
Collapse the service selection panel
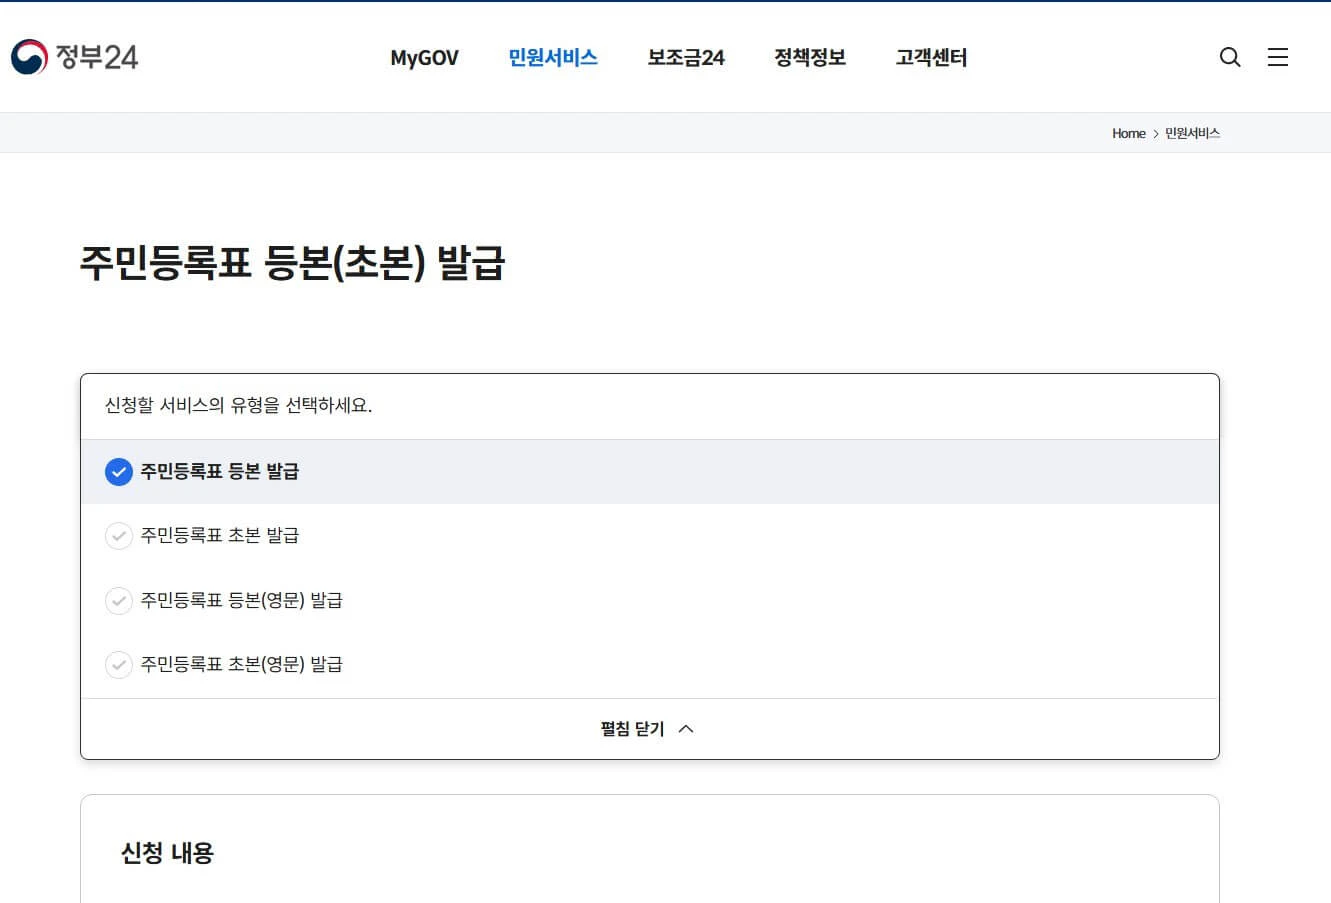coord(649,728)
